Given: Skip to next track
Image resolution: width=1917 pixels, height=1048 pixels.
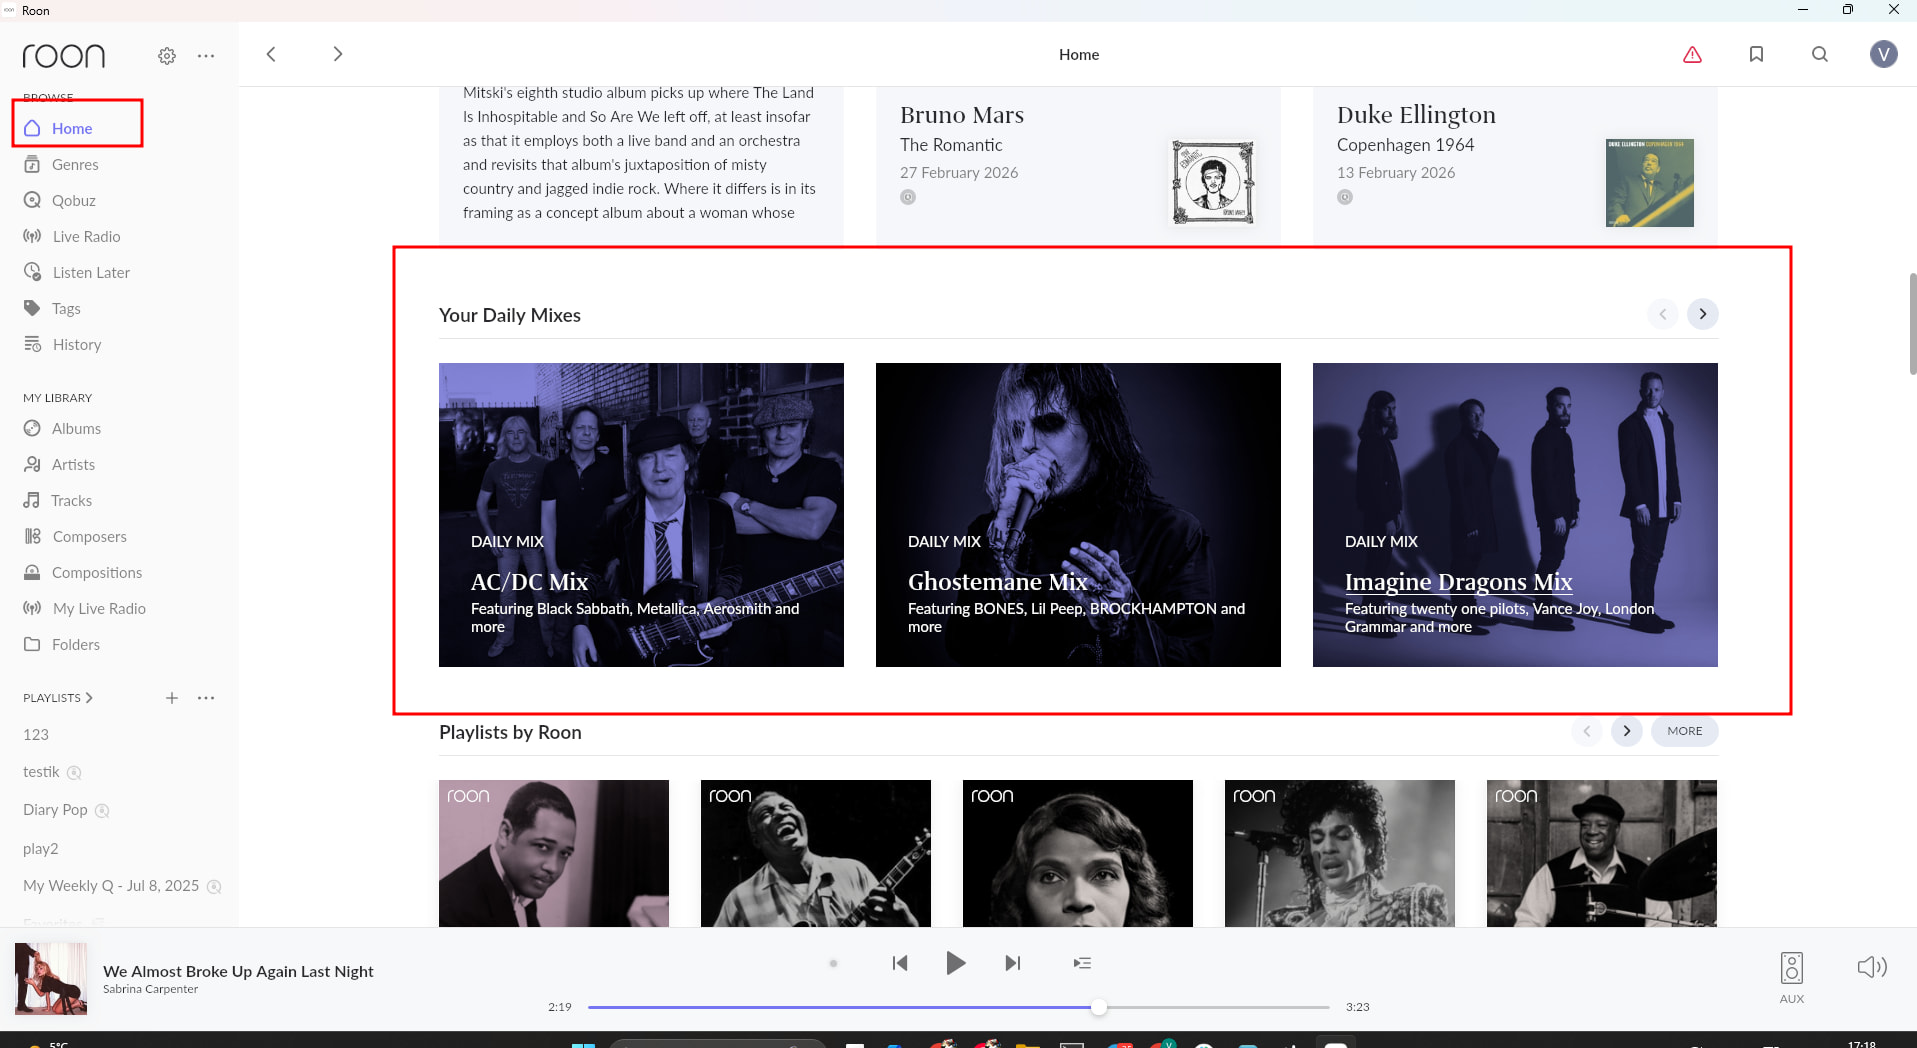Looking at the screenshot, I should (x=1013, y=963).
